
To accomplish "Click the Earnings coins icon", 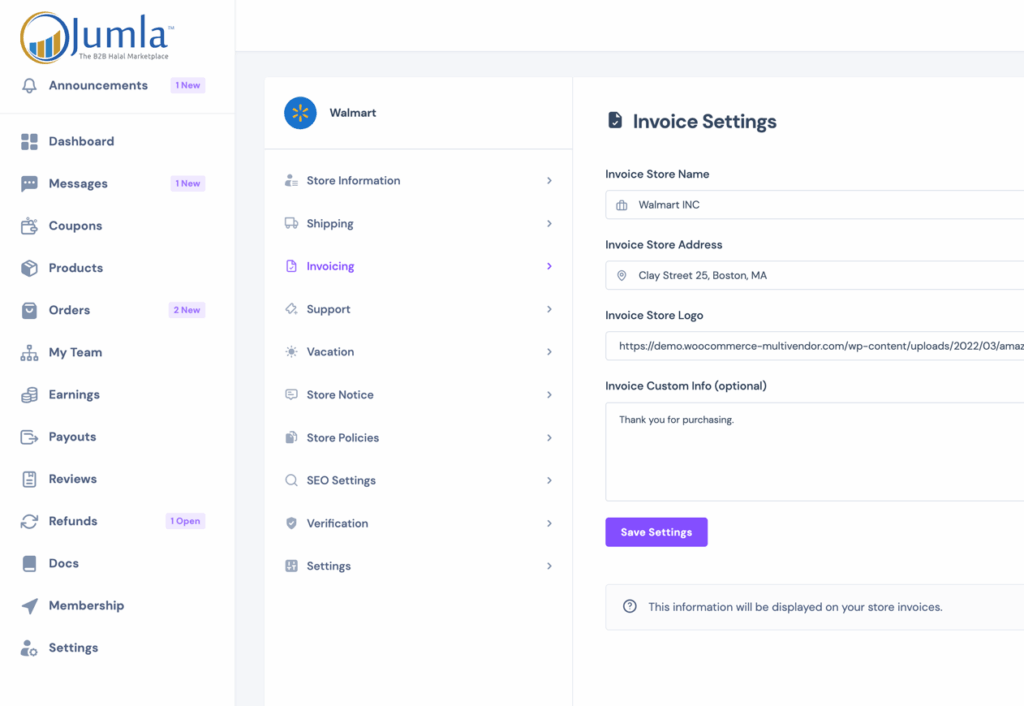I will click(x=29, y=395).
